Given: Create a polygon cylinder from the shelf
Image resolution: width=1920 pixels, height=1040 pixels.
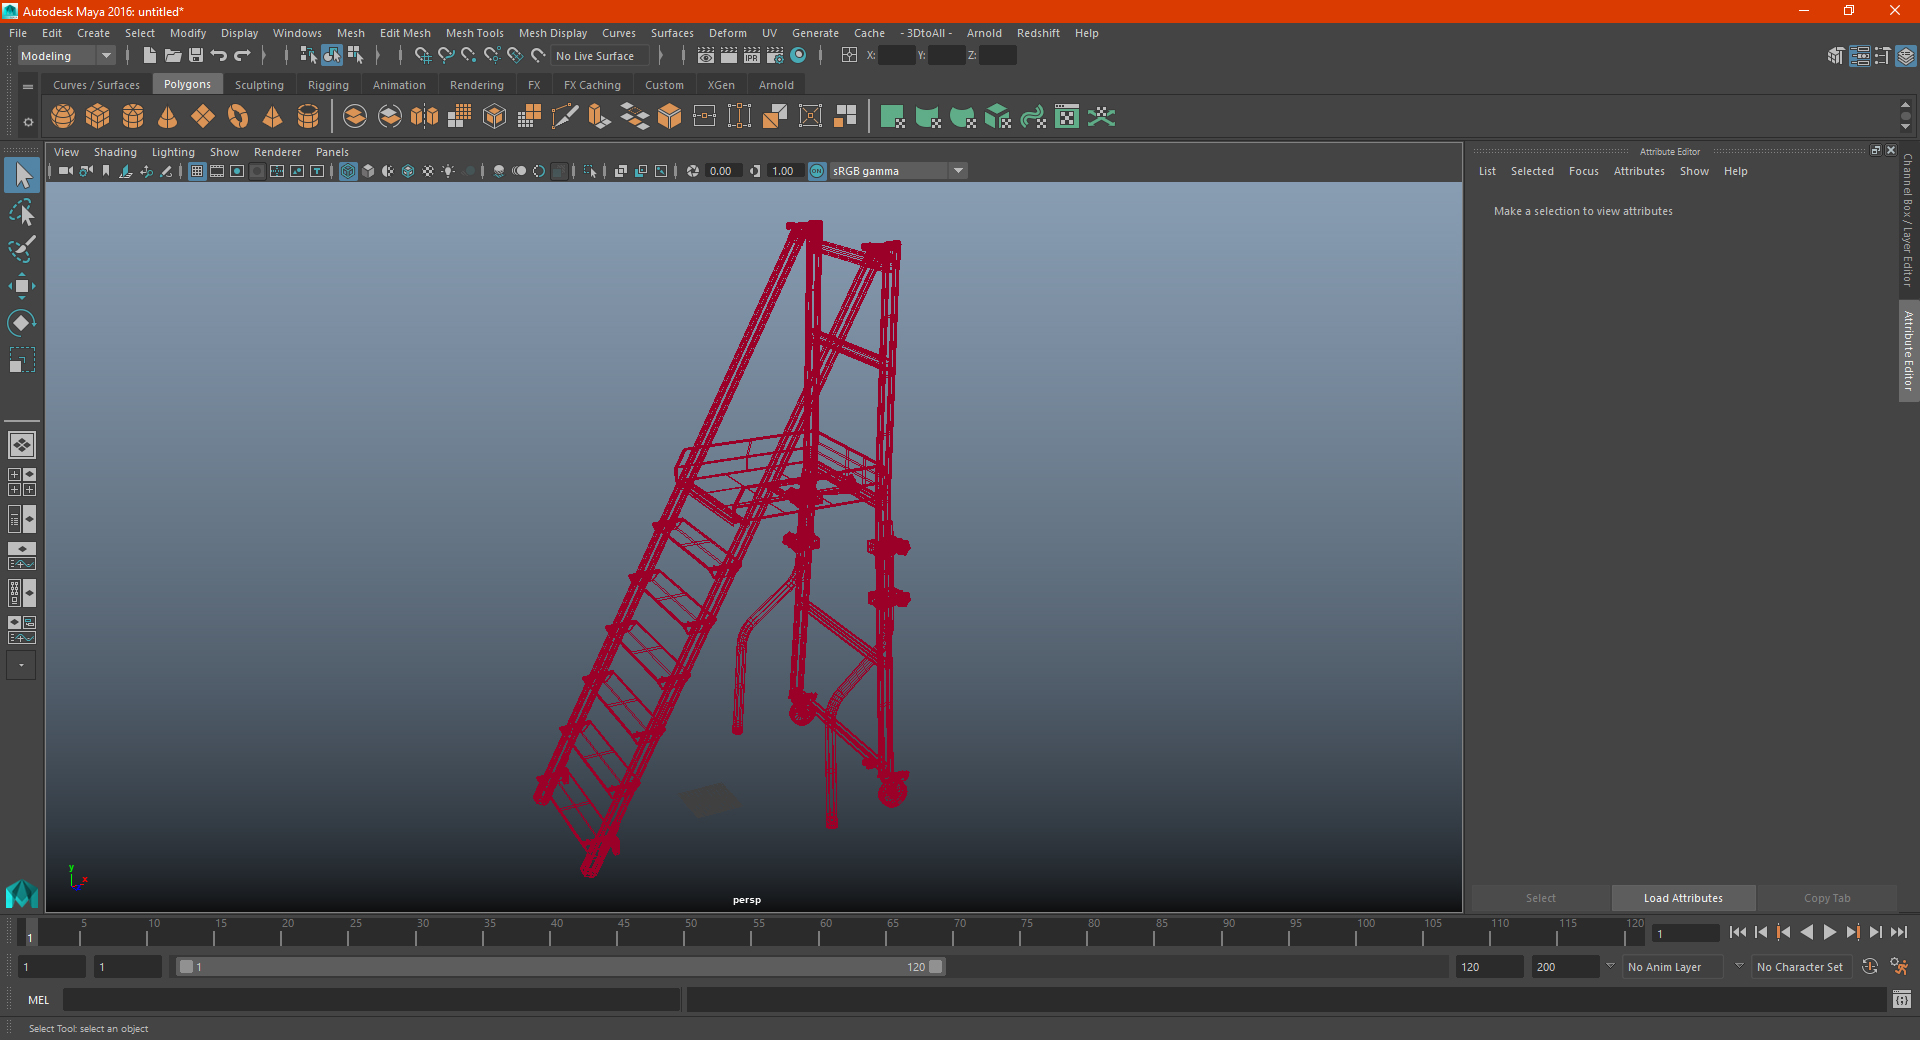Looking at the screenshot, I should pyautogui.click(x=133, y=117).
